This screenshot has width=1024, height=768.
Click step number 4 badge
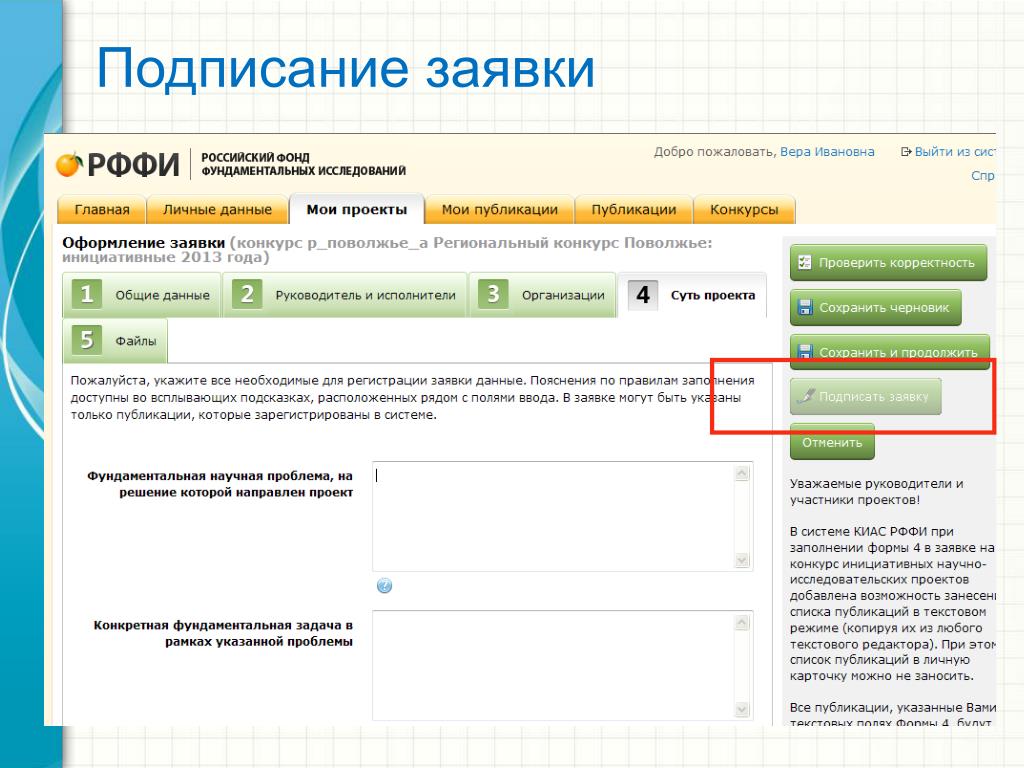(643, 295)
